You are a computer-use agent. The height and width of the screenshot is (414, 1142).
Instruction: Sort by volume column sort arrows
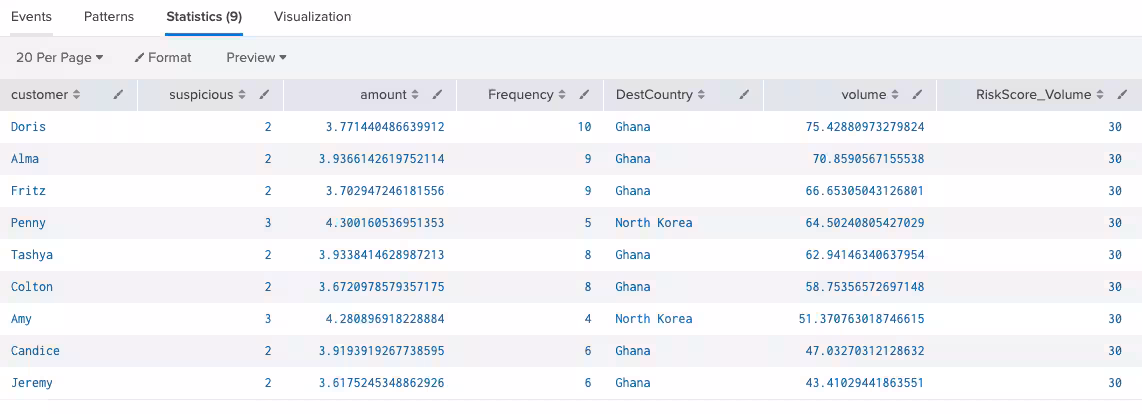895,95
